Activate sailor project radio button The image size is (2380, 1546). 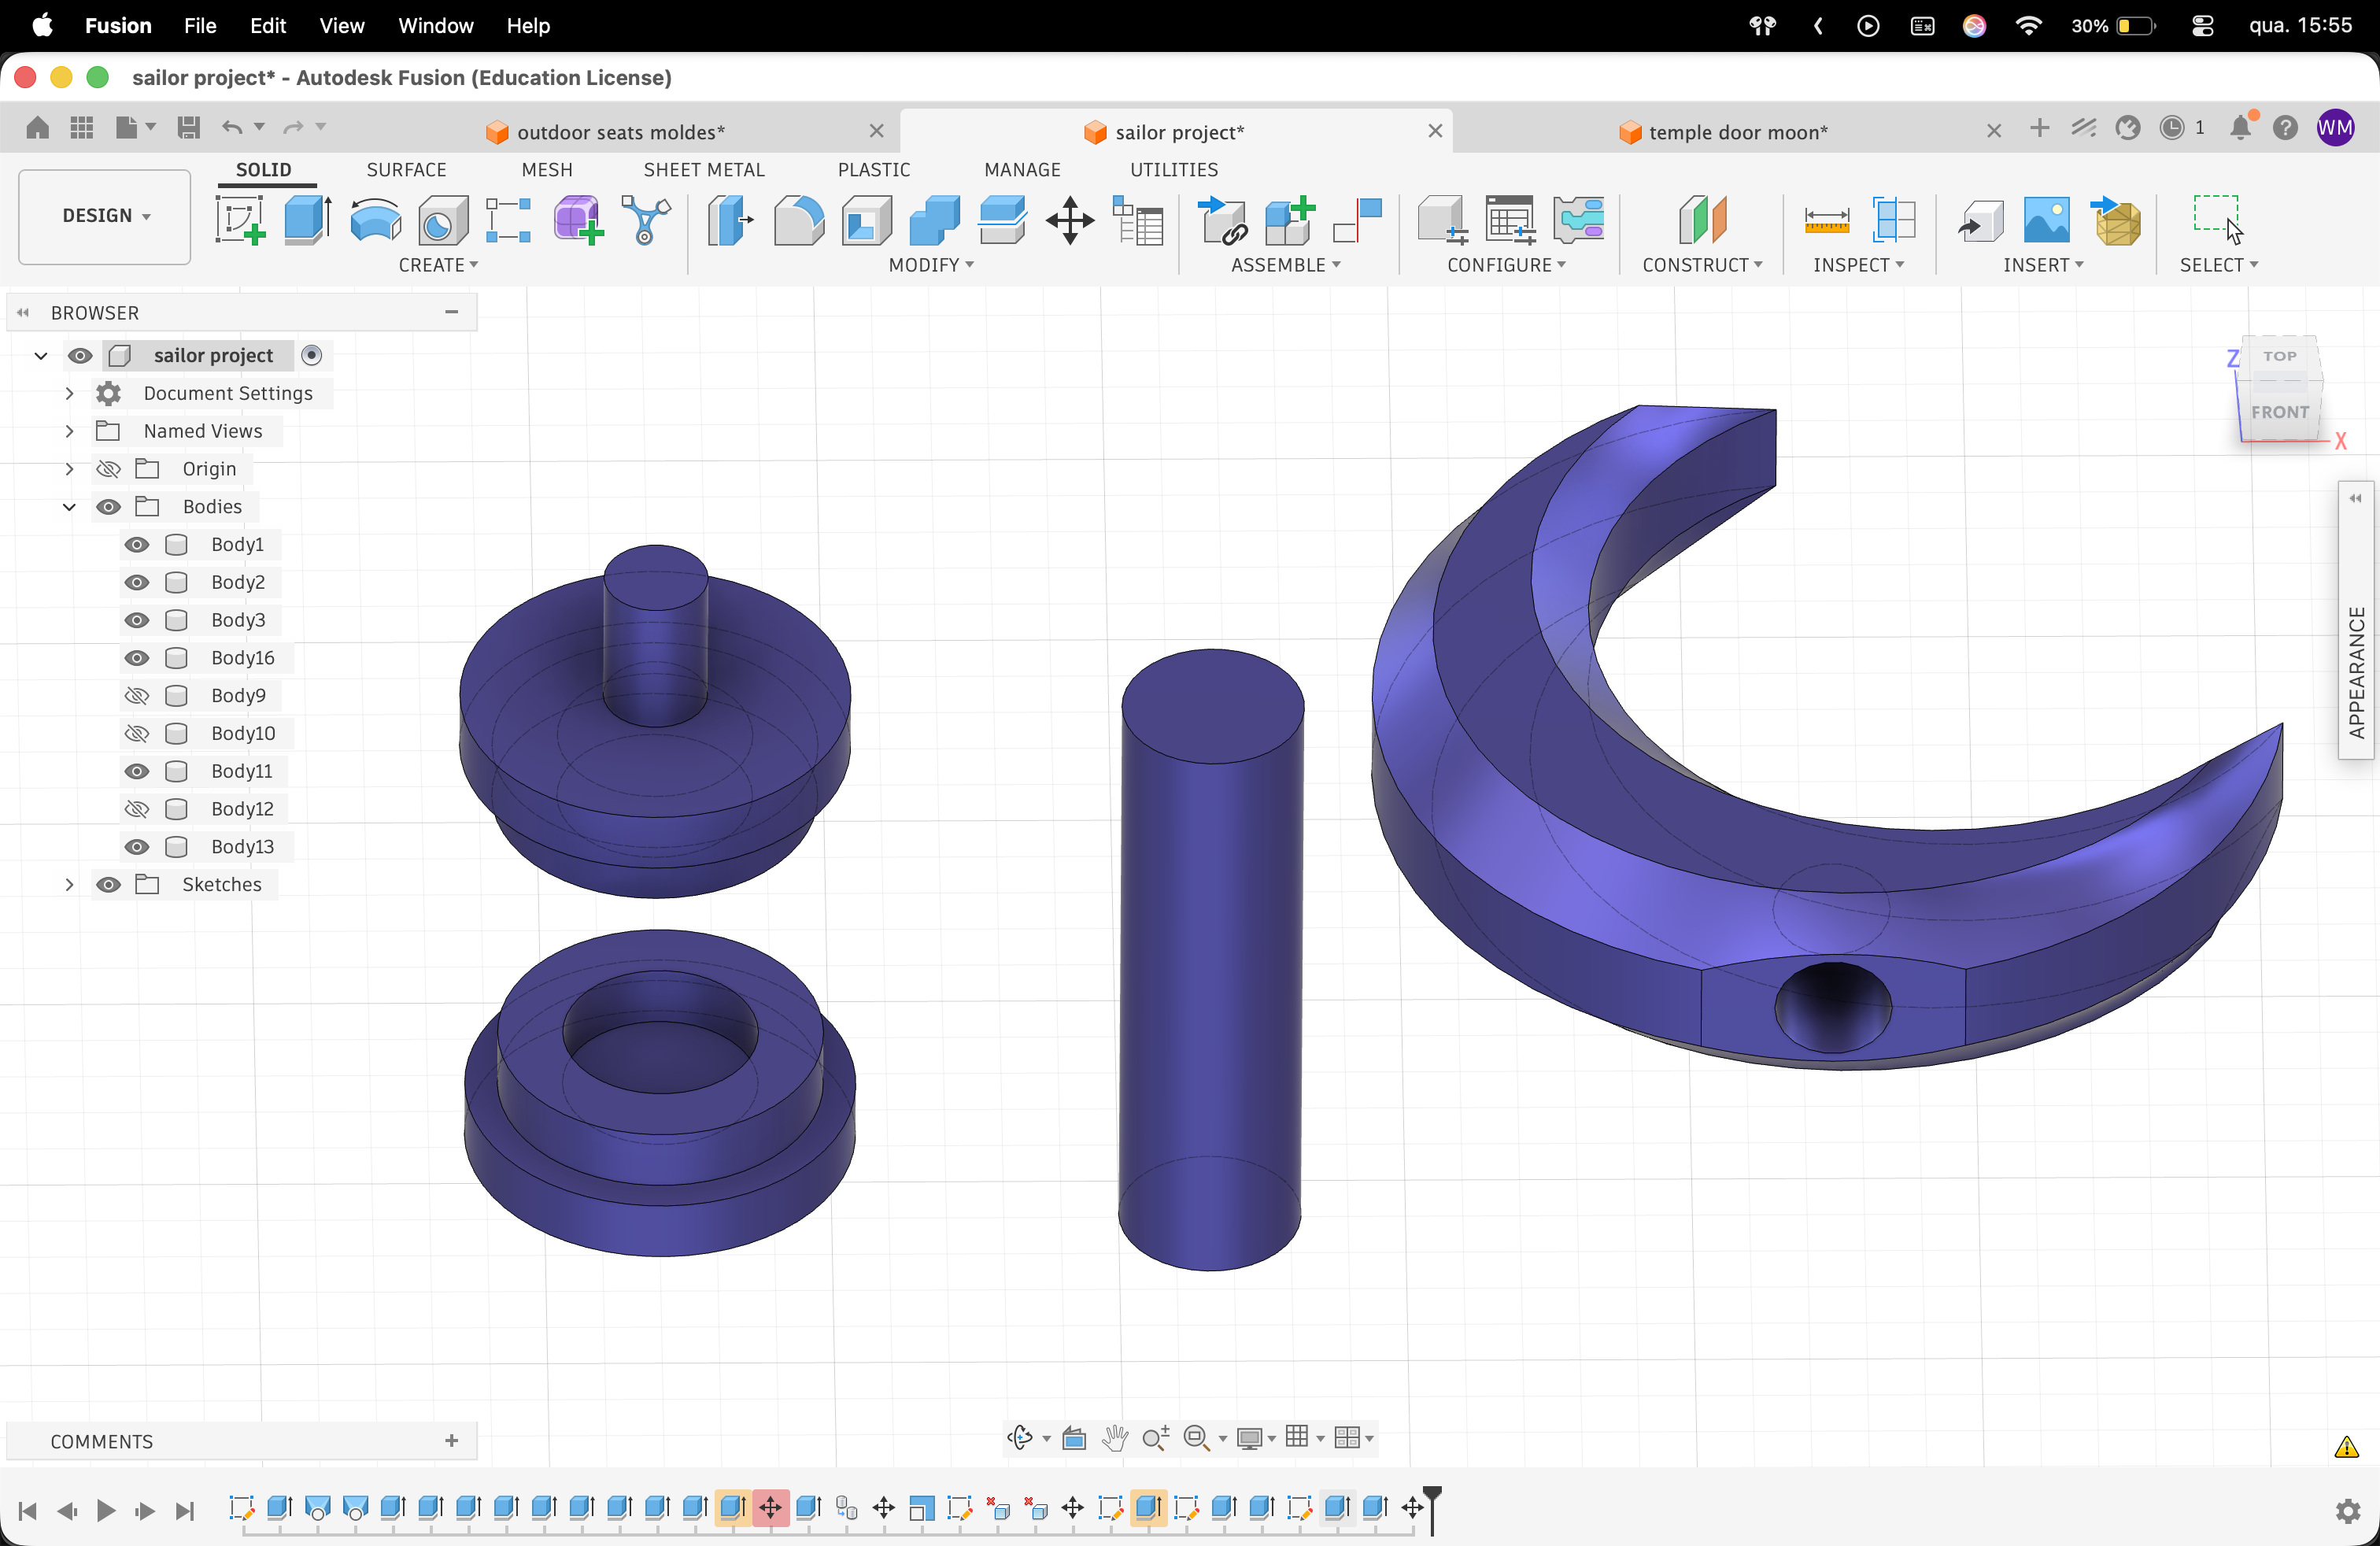(x=312, y=355)
